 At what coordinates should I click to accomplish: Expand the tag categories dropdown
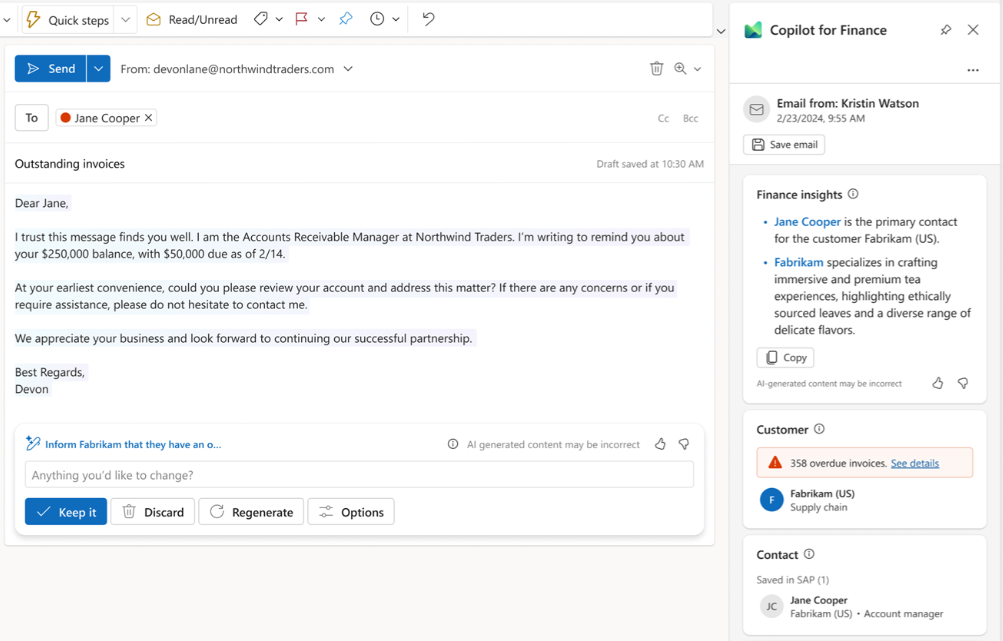280,20
